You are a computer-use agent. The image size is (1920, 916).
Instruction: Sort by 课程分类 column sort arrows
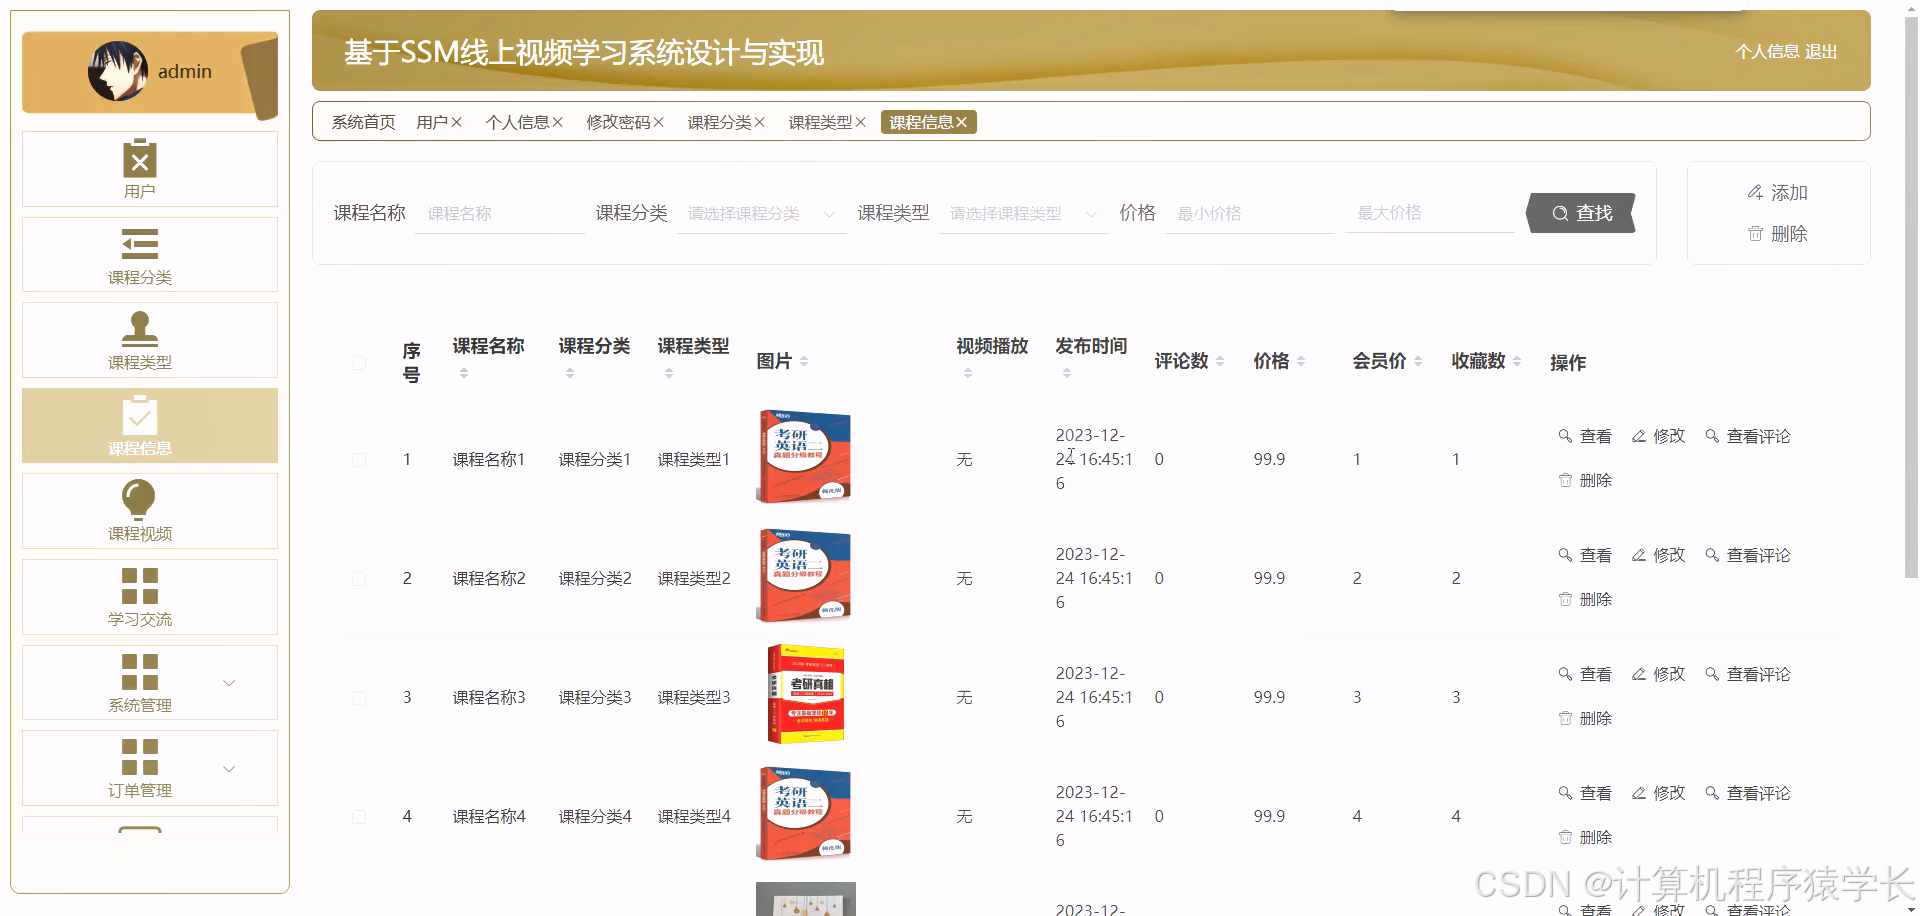pyautogui.click(x=569, y=373)
